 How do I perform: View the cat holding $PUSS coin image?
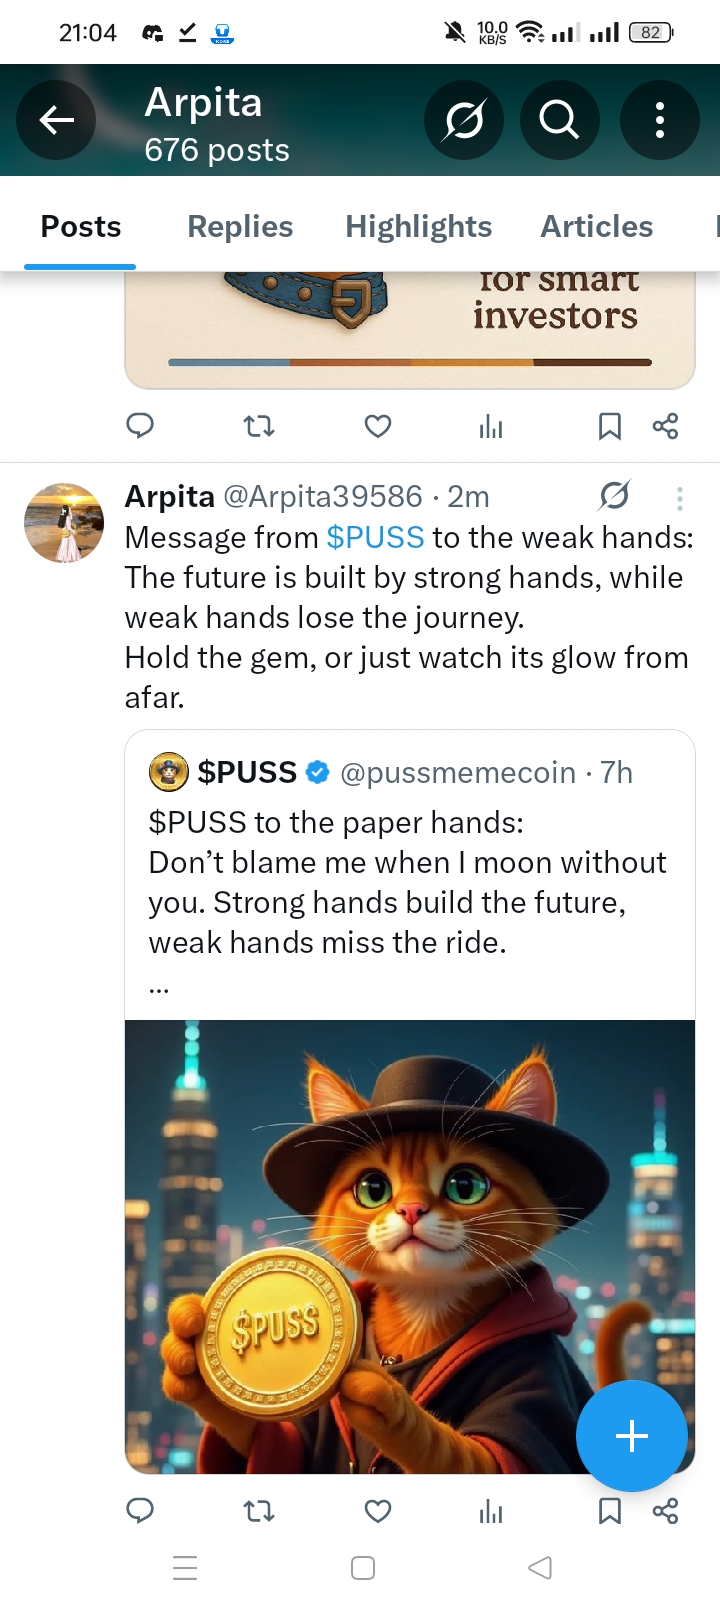tap(410, 1247)
